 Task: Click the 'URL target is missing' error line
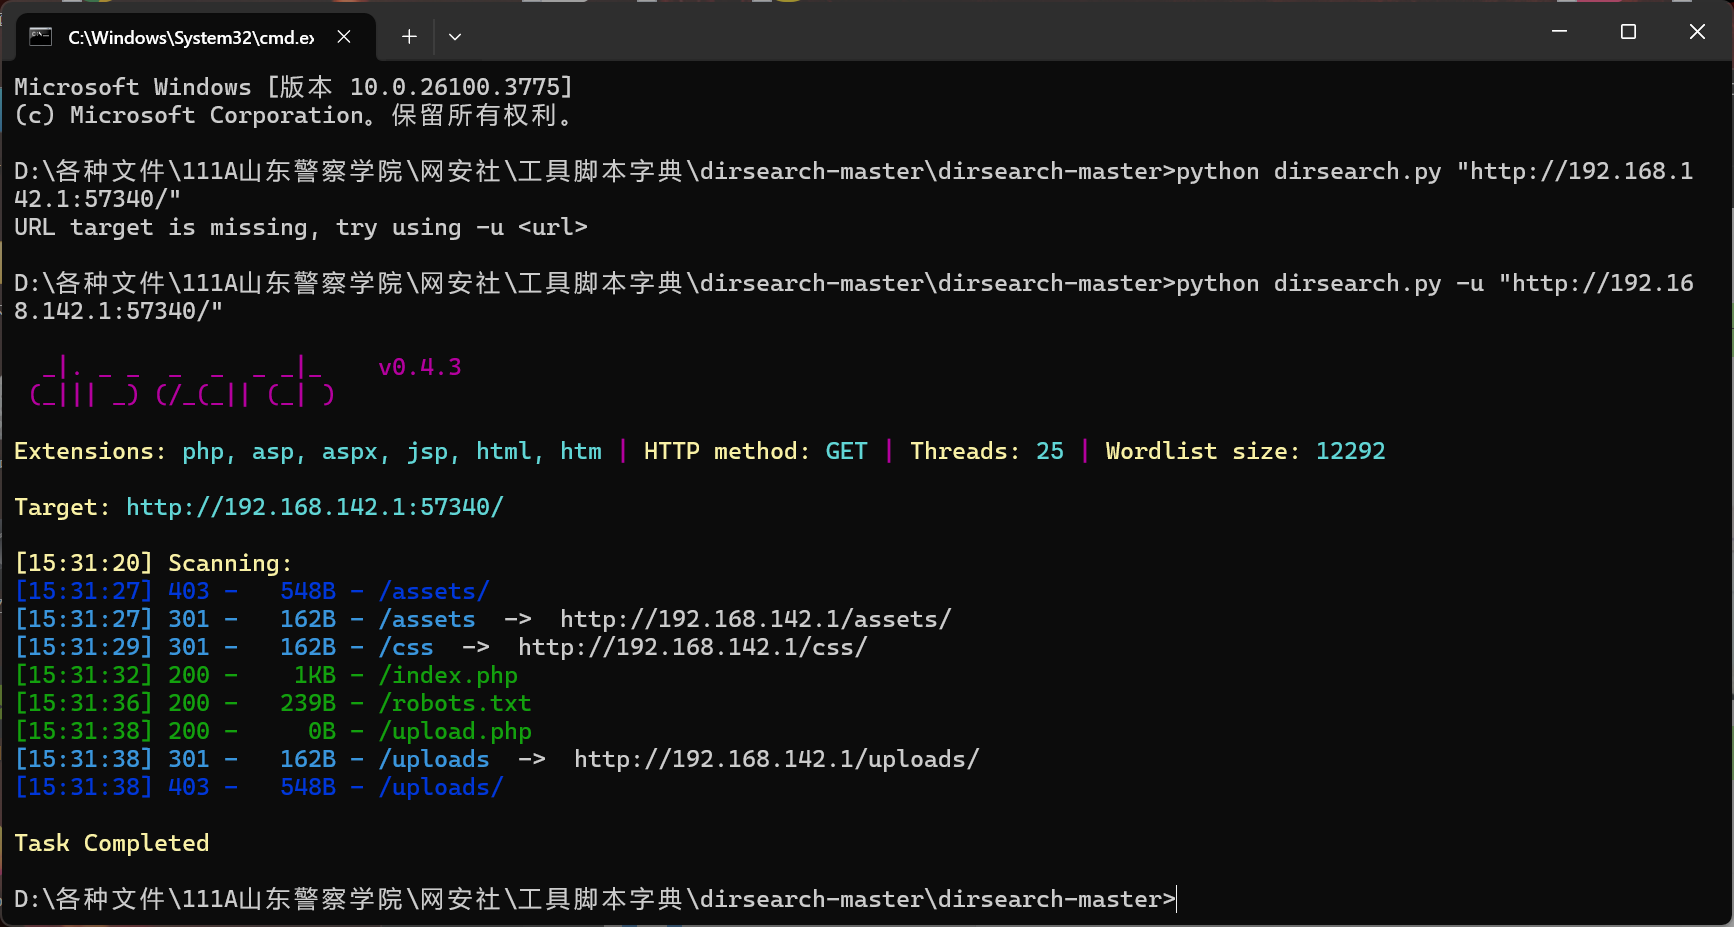tap(301, 227)
